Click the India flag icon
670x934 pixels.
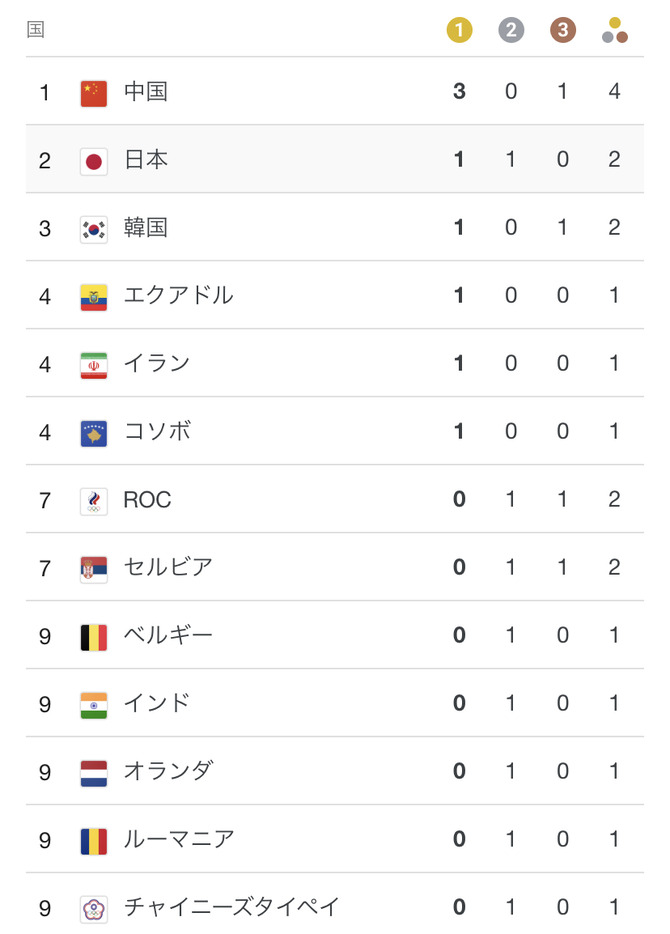tap(94, 705)
